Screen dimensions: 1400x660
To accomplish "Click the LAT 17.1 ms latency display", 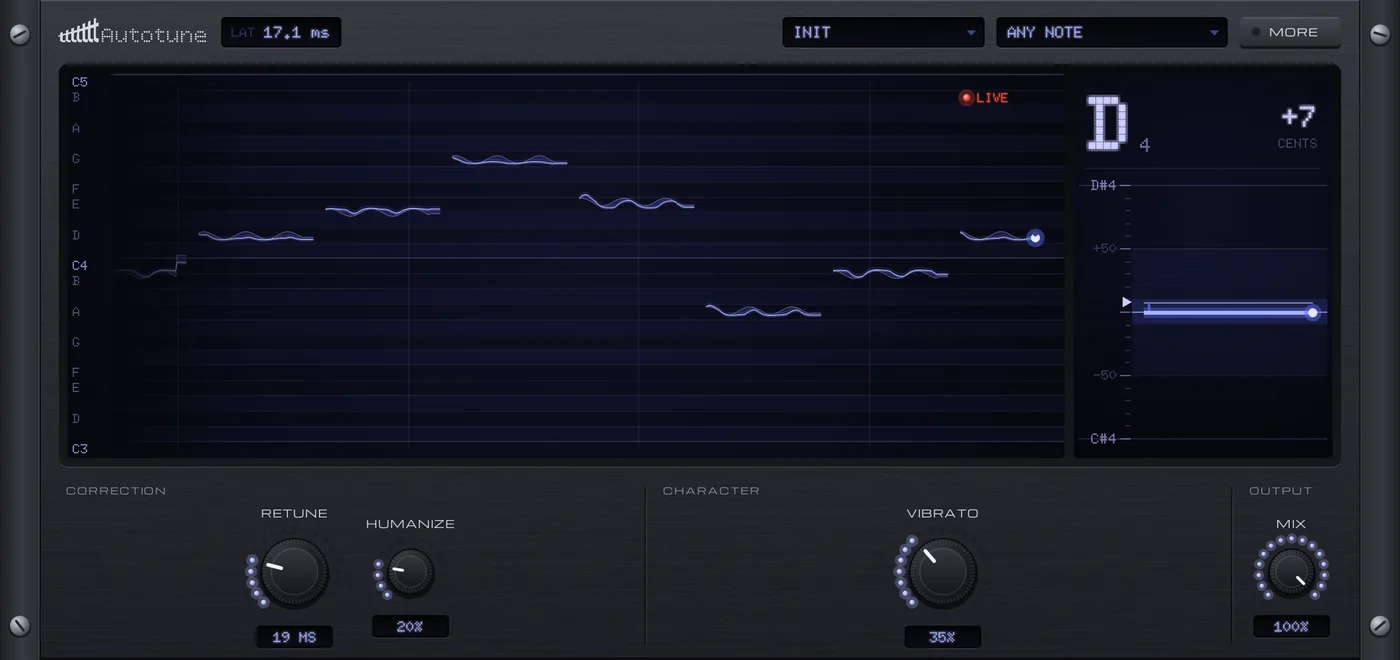I will (281, 32).
